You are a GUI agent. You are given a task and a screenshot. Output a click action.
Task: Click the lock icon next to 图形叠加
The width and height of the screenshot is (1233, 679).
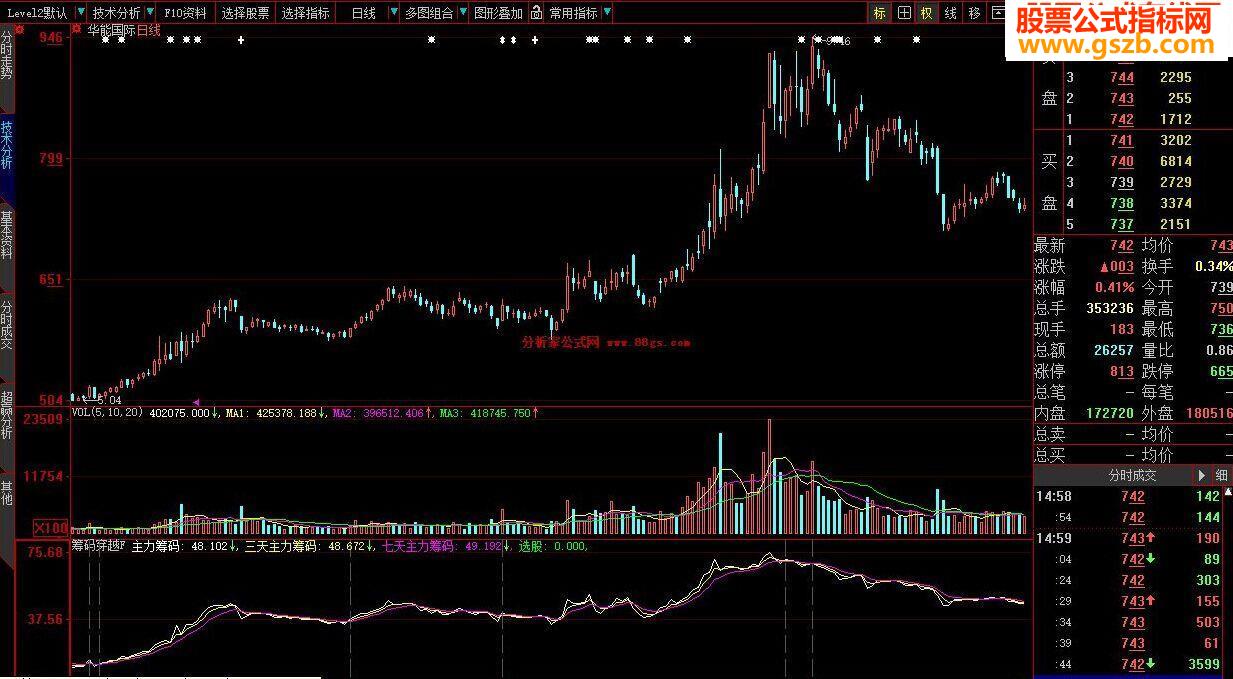536,13
